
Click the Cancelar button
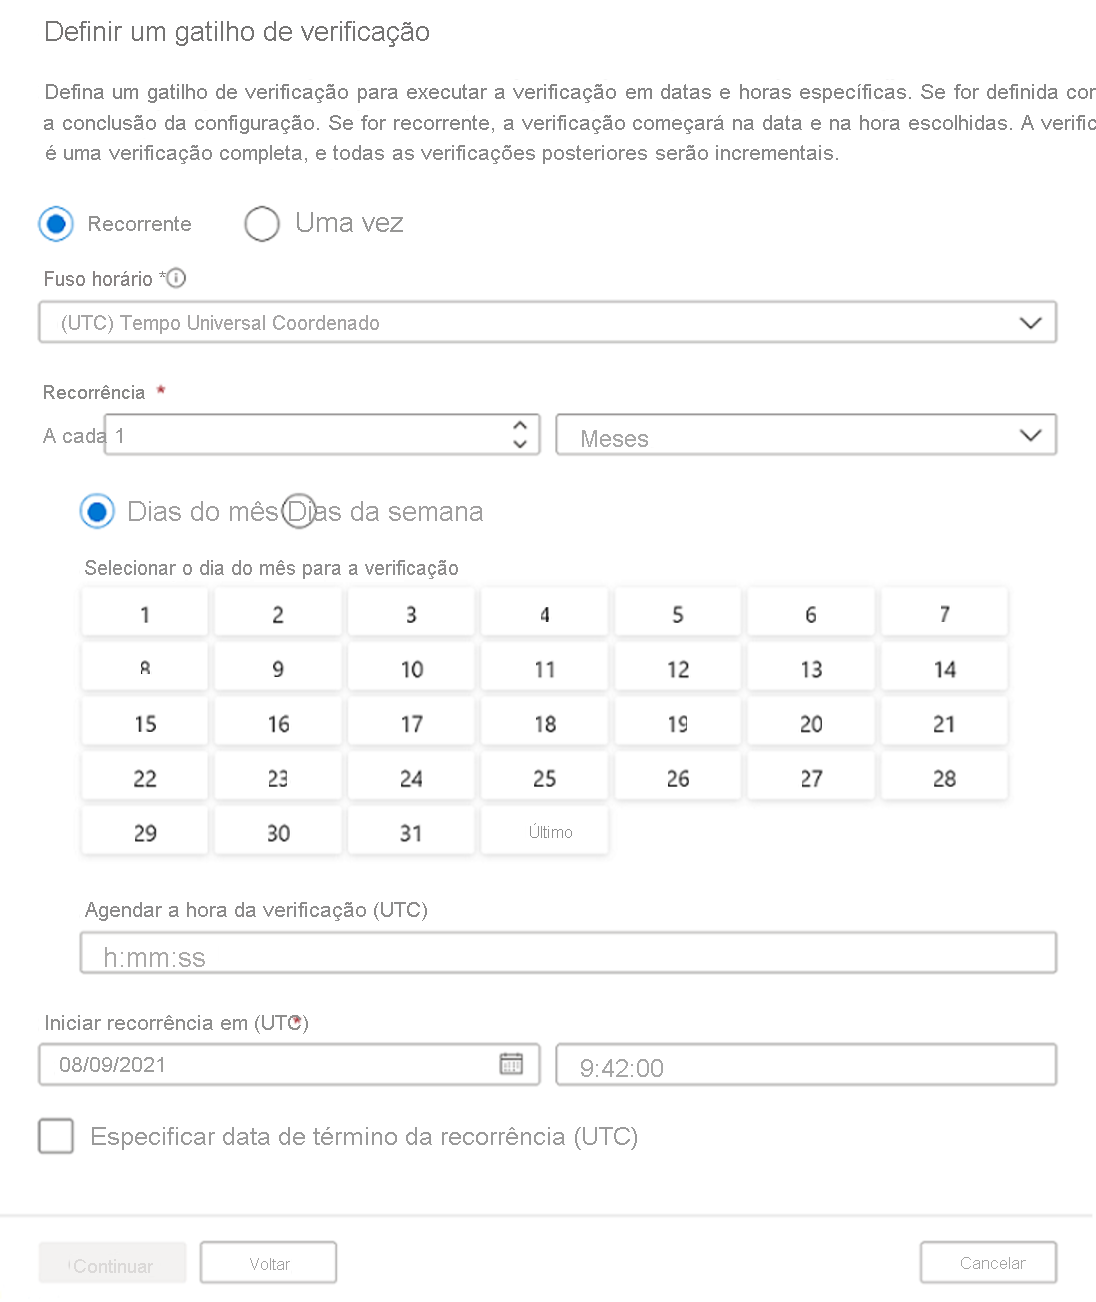coord(988,1262)
